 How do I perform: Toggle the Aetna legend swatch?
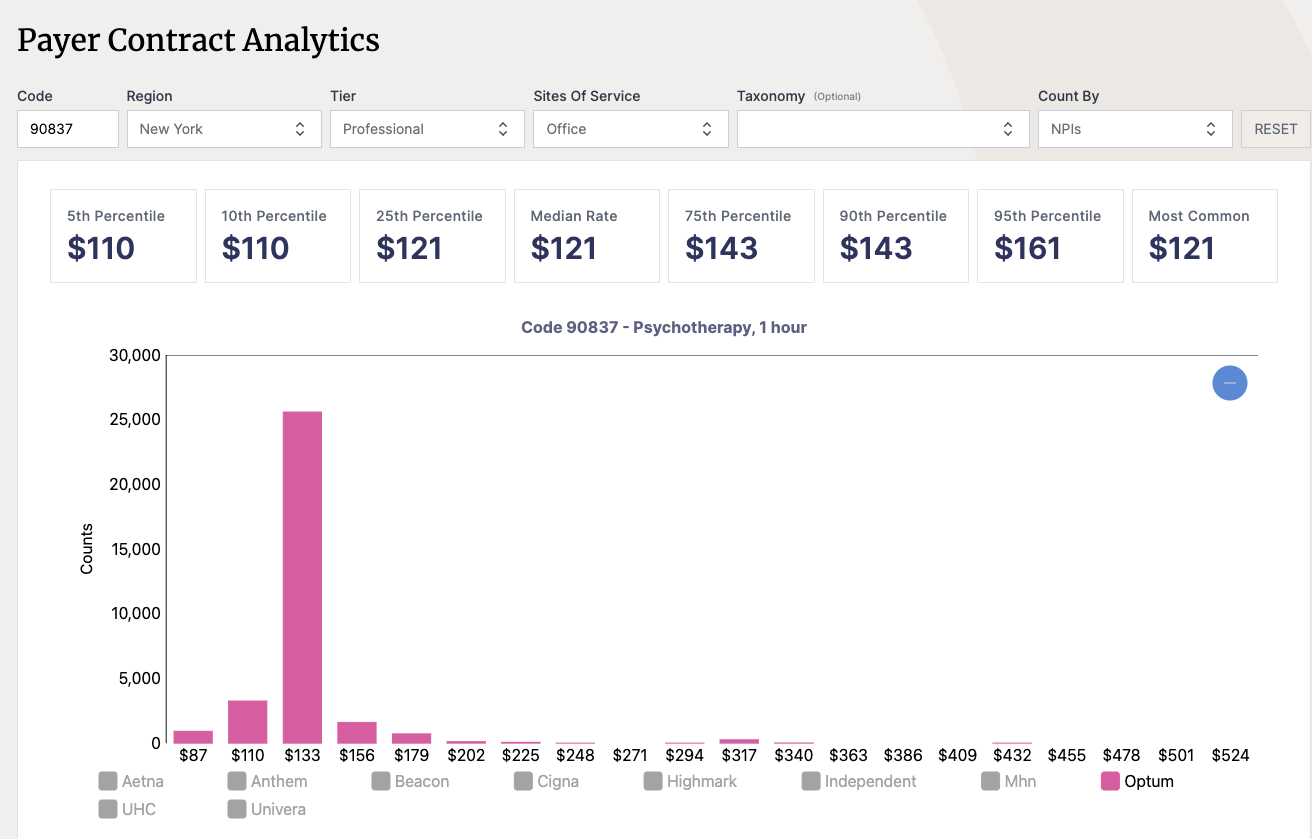coord(109,781)
